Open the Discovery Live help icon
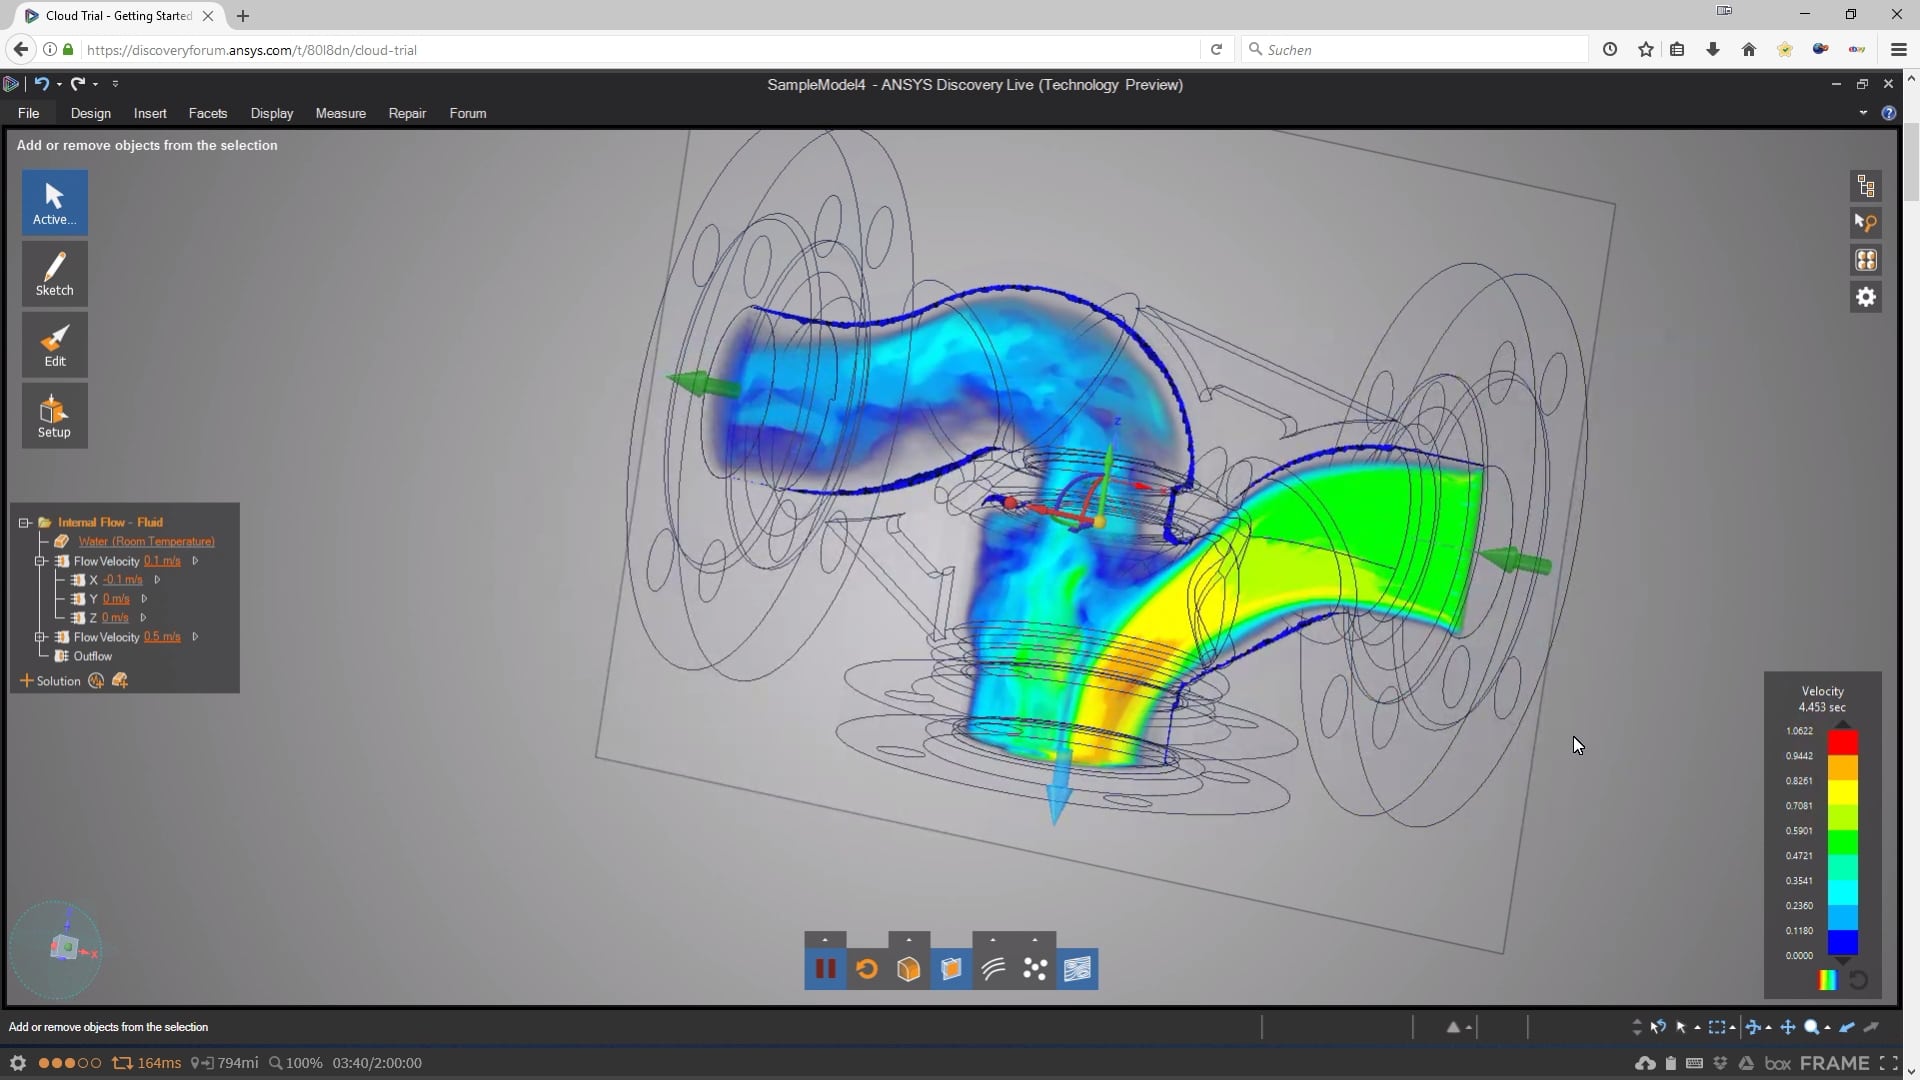The image size is (1920, 1080). pos(1888,113)
